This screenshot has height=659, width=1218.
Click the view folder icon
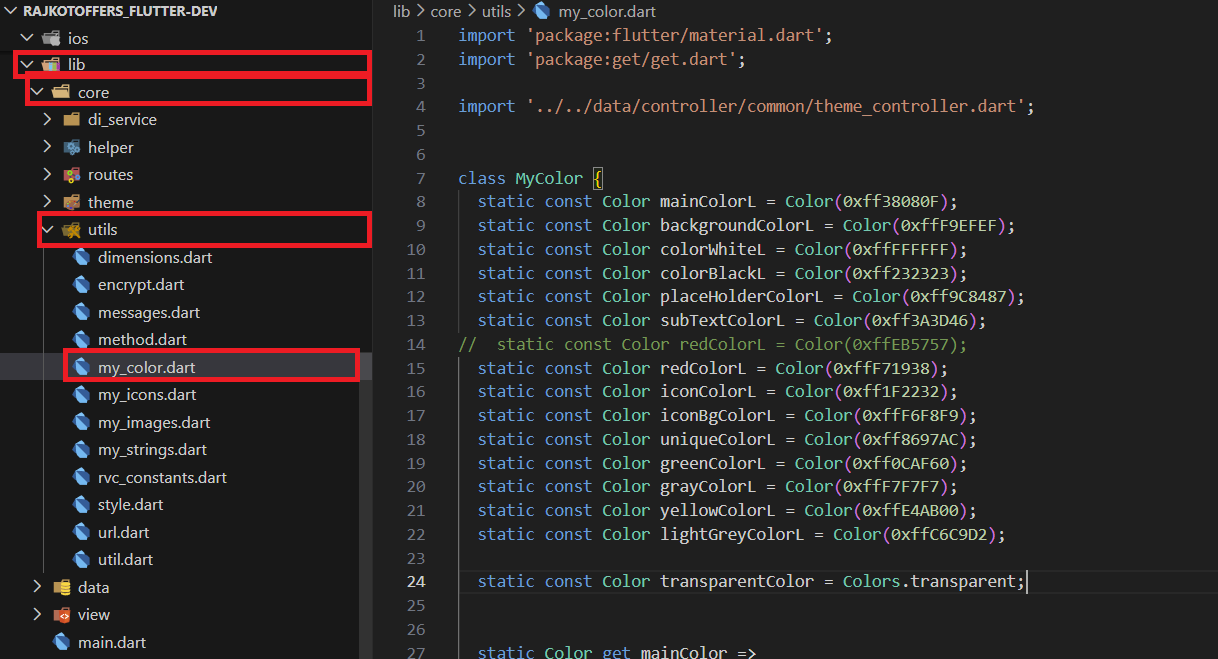coord(61,614)
